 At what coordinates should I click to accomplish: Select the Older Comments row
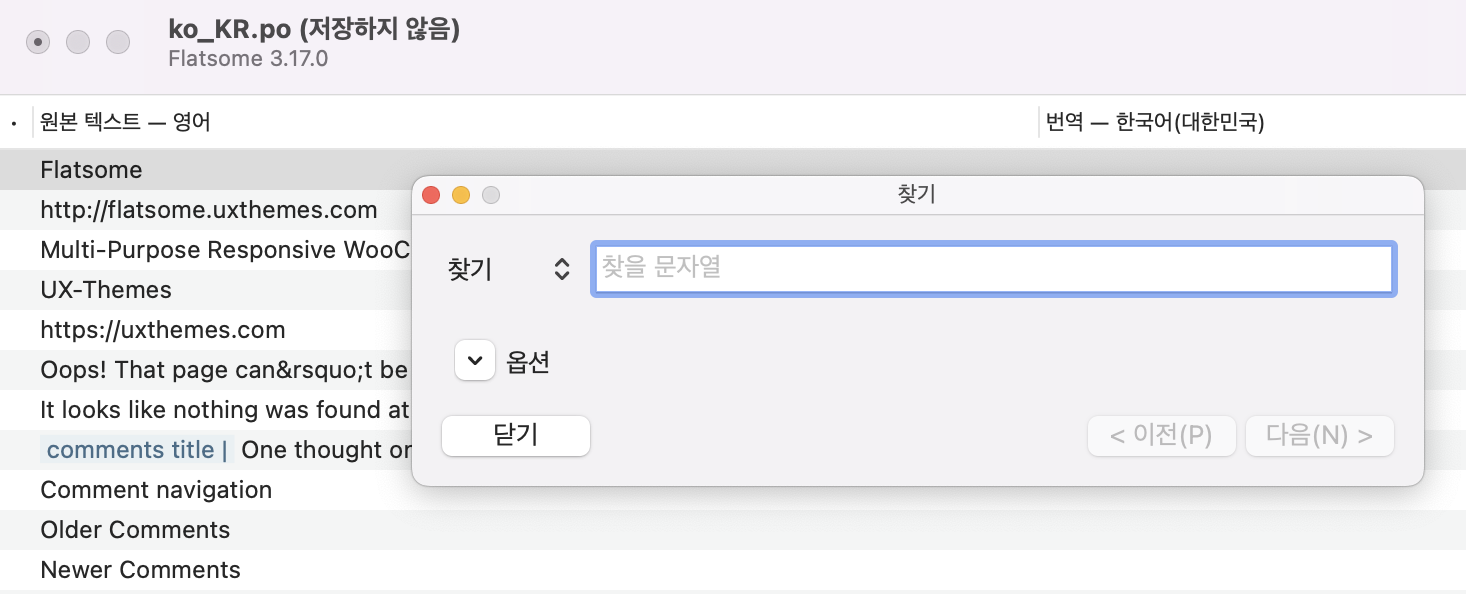pyautogui.click(x=135, y=530)
